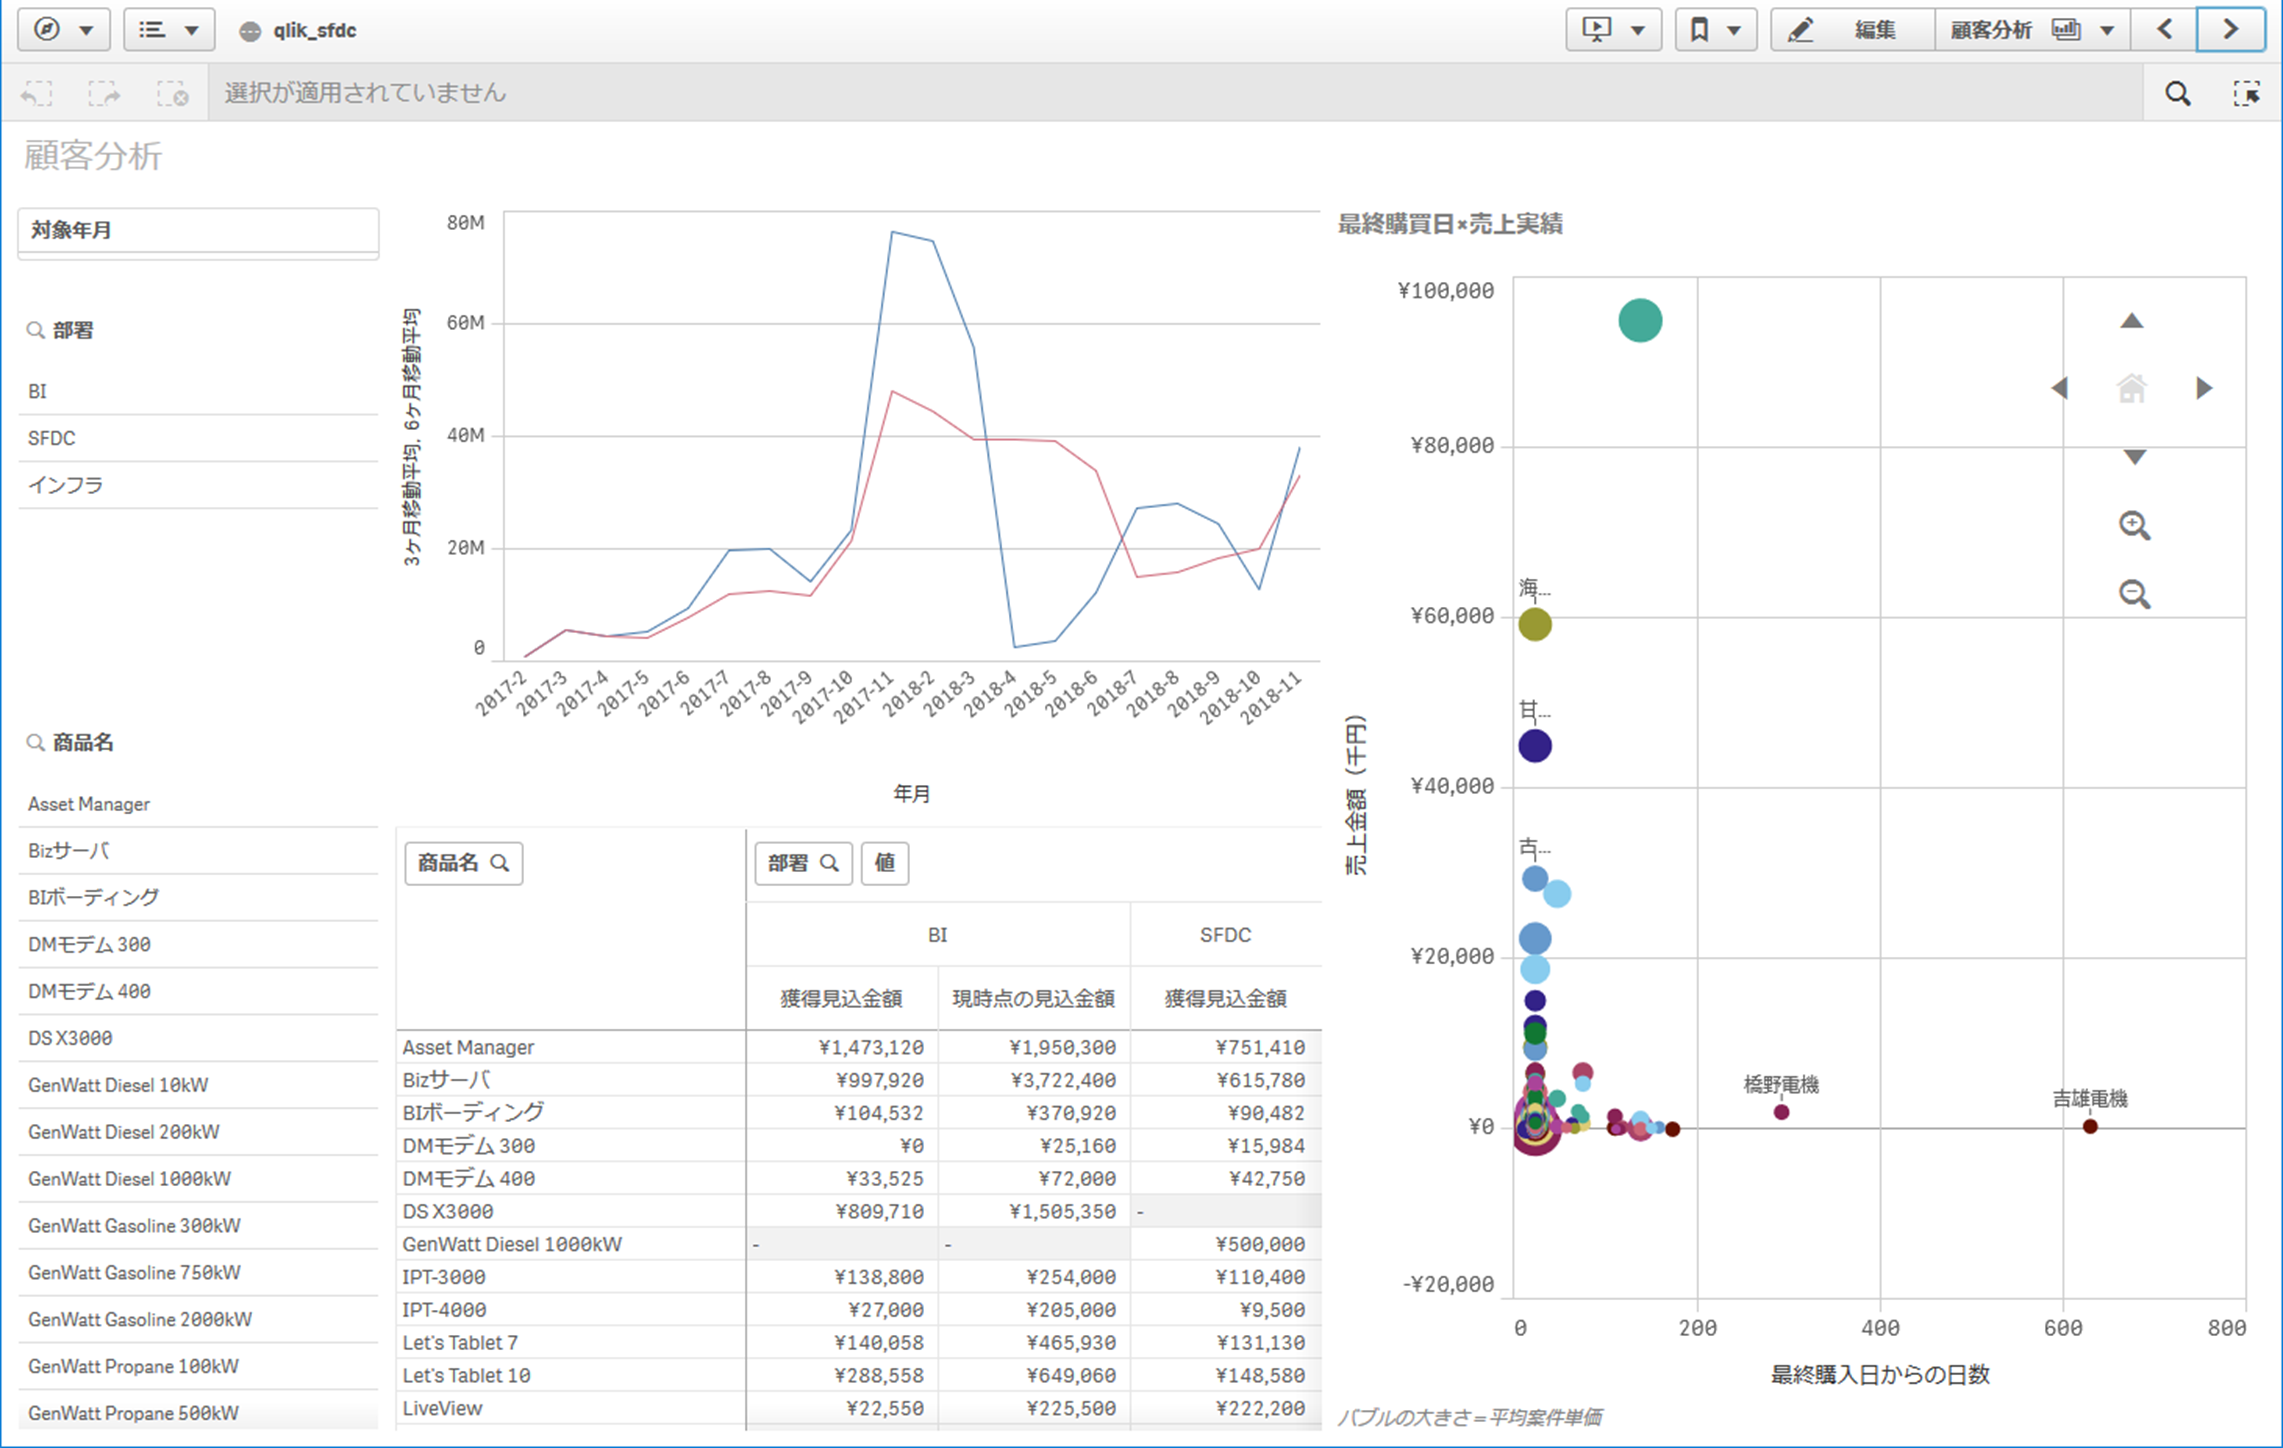Viewport: 2283px width, 1448px height.
Task: Open the bookmarks menu
Action: pos(1716,30)
